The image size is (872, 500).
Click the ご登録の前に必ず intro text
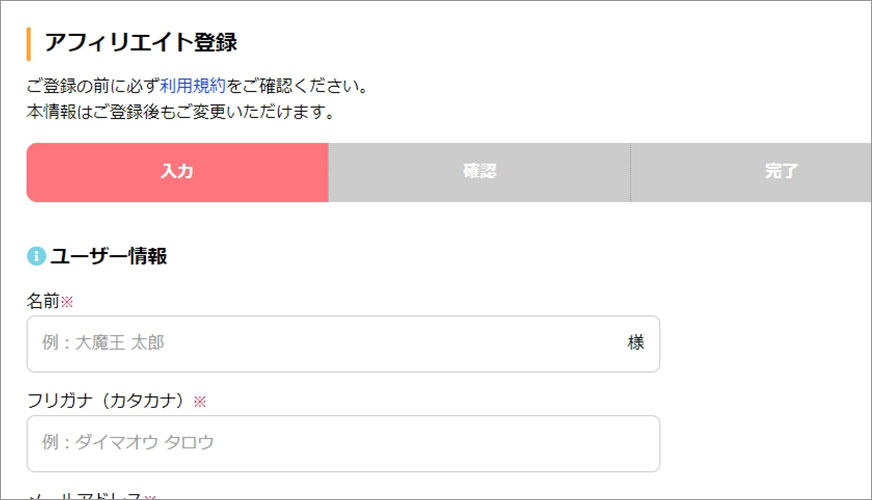pos(93,86)
